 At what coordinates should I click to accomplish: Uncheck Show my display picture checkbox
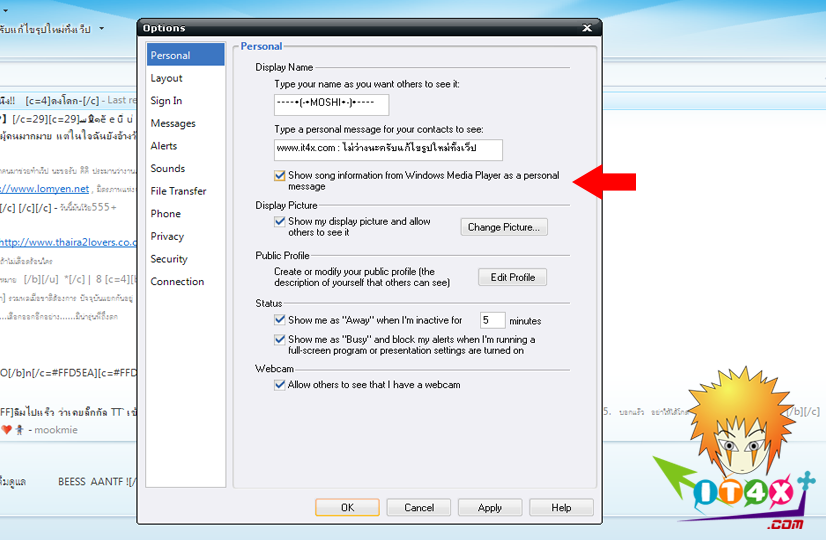coord(280,222)
